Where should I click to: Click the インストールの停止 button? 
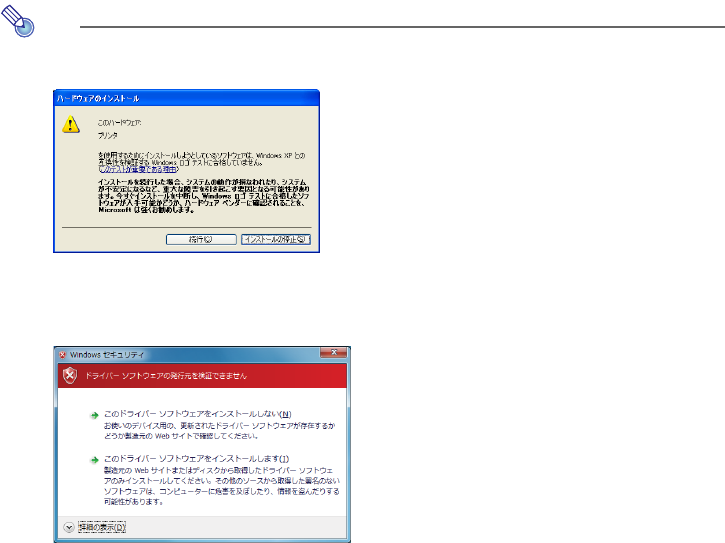276,239
